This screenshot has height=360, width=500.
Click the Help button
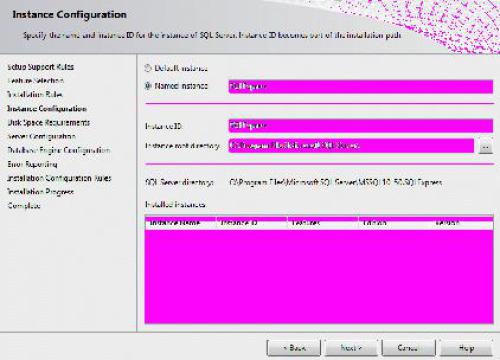[466, 348]
